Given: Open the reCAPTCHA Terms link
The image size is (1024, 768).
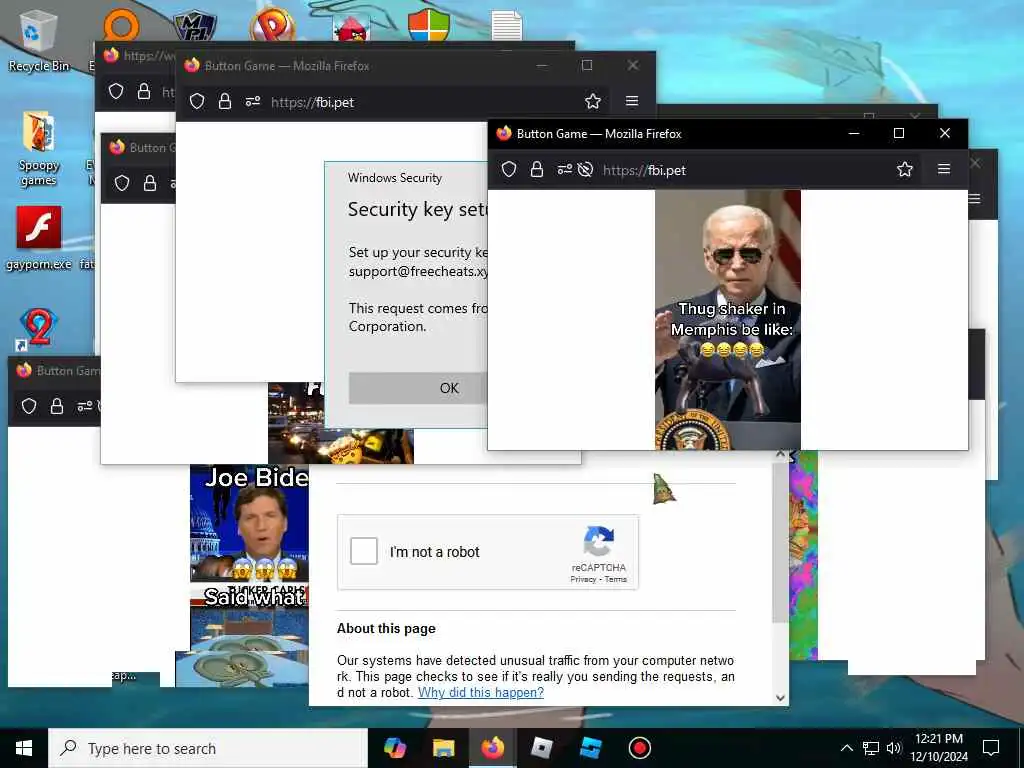Looking at the screenshot, I should pos(615,579).
